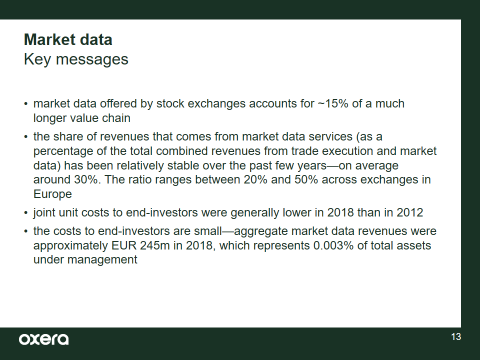Click the 'Market data' slide title

tap(68, 40)
